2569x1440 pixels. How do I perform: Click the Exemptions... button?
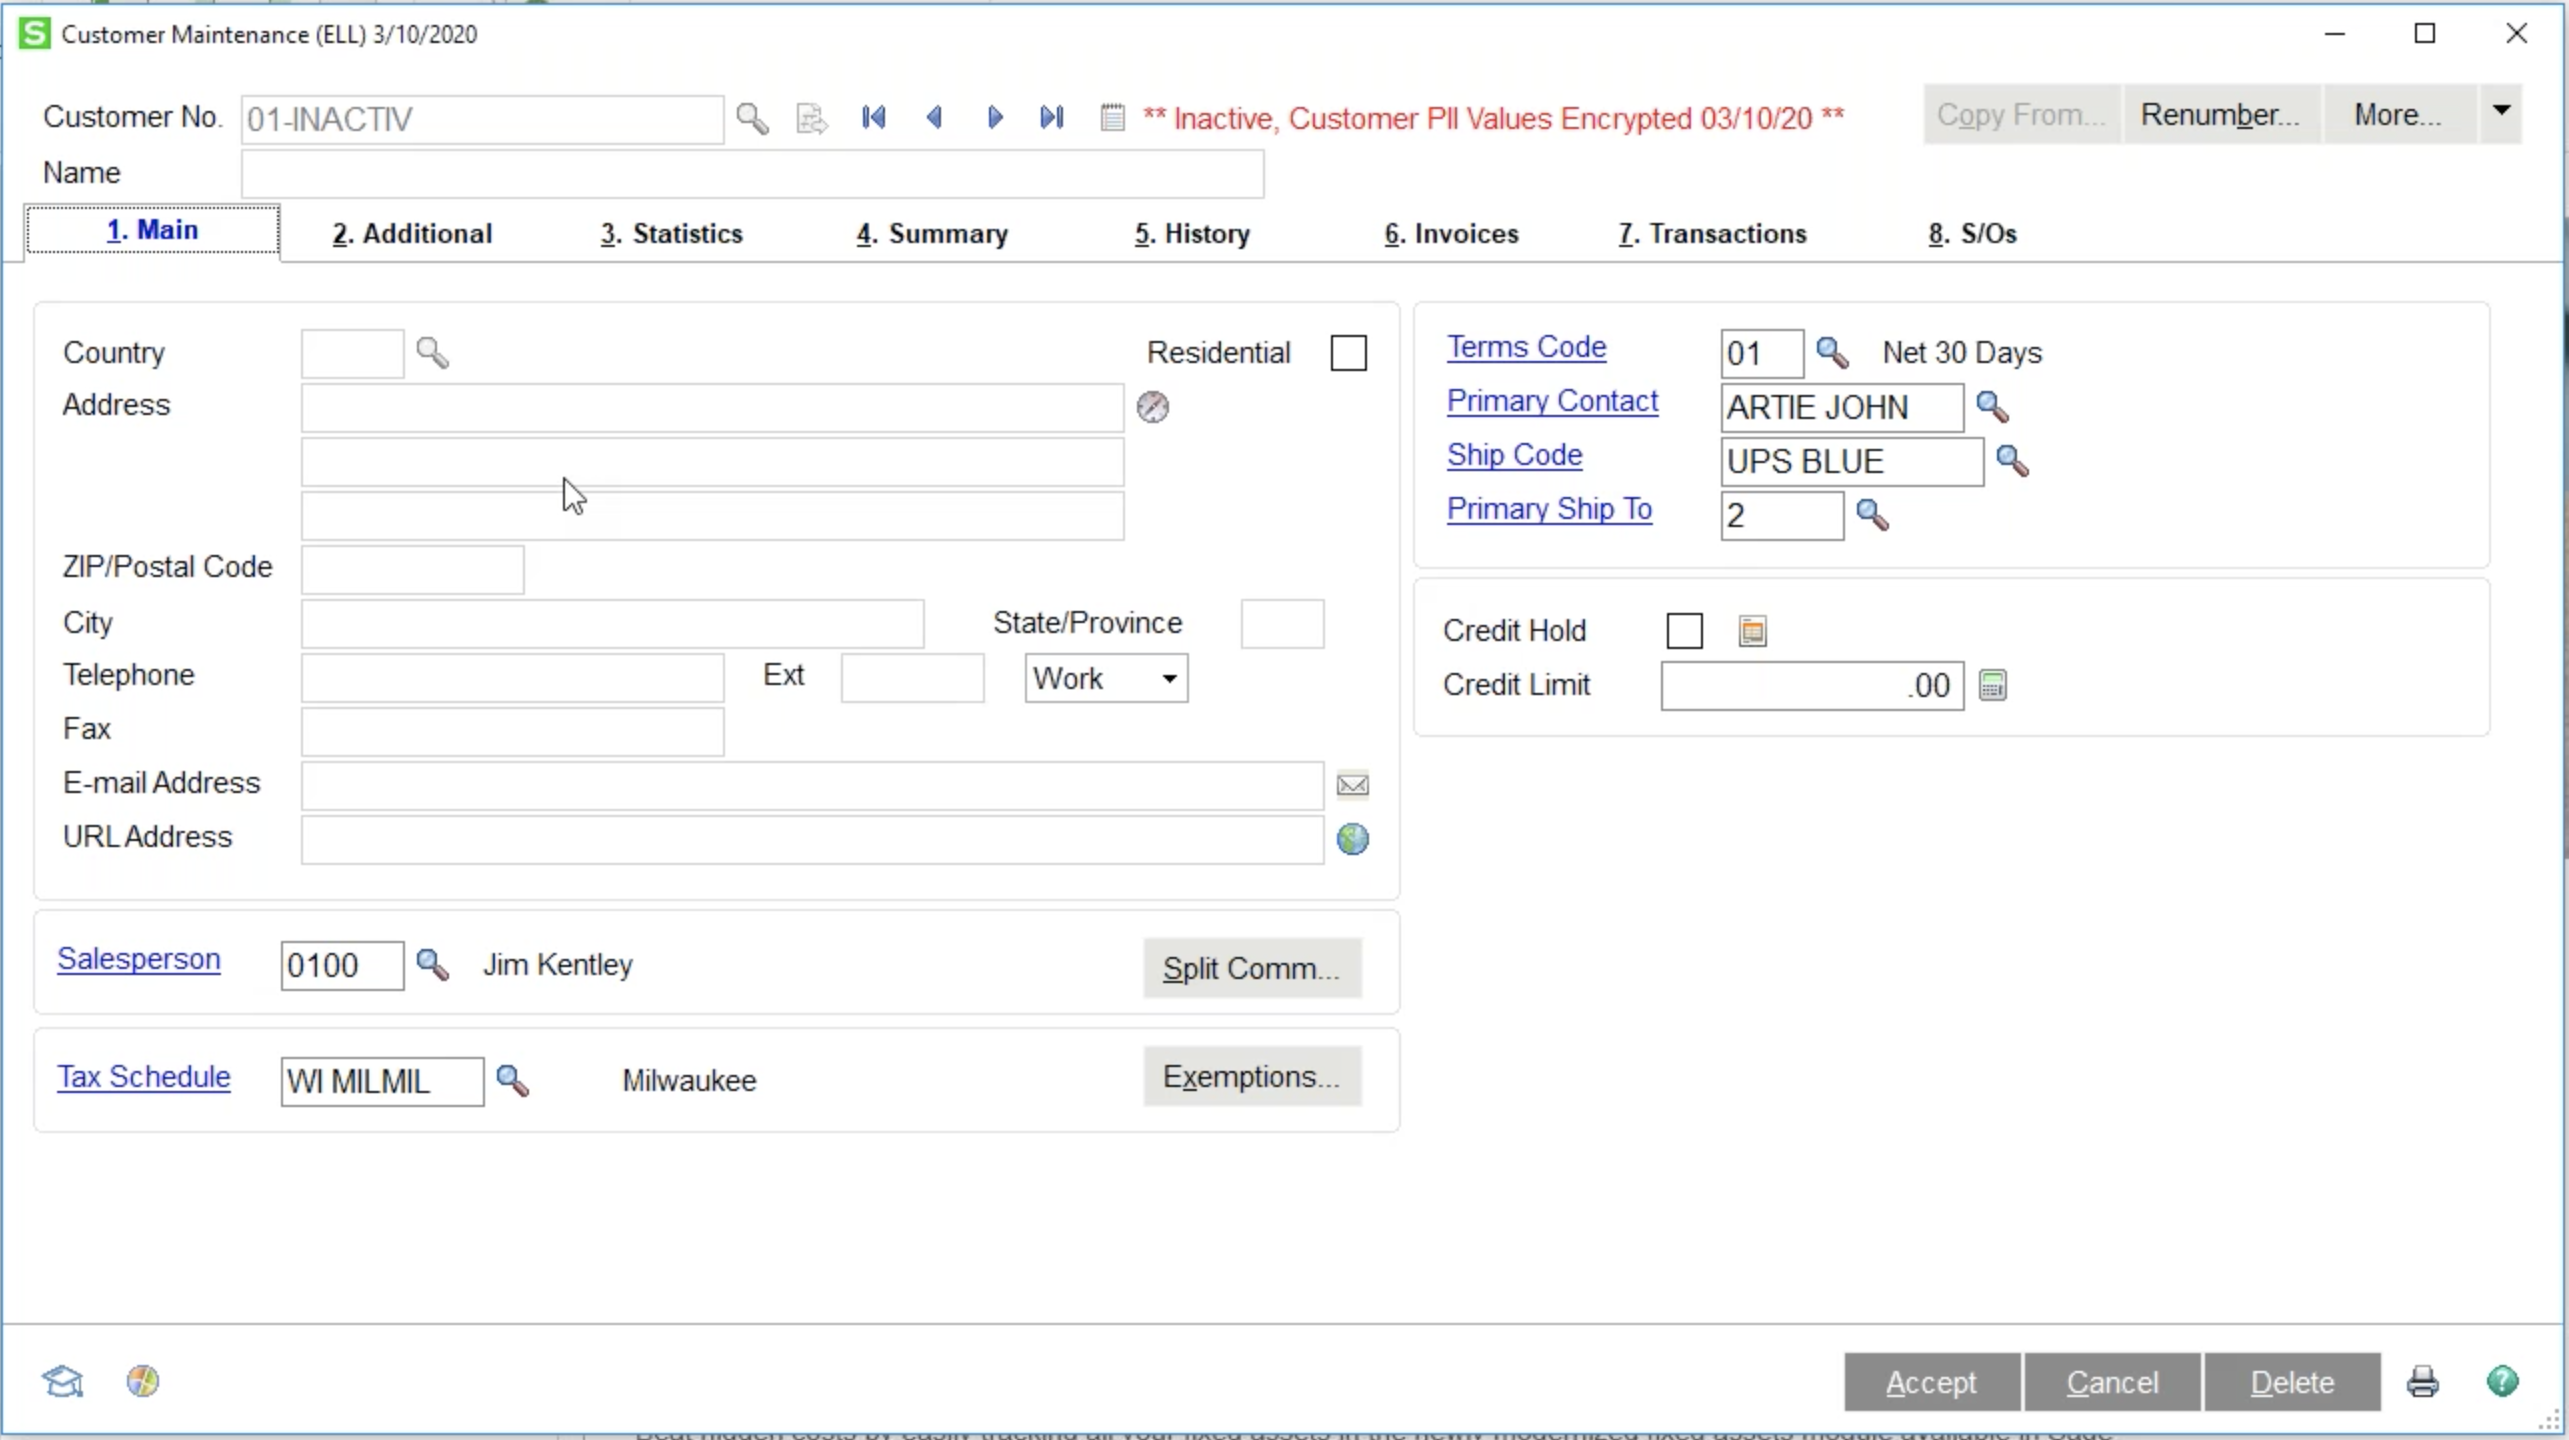[1252, 1077]
